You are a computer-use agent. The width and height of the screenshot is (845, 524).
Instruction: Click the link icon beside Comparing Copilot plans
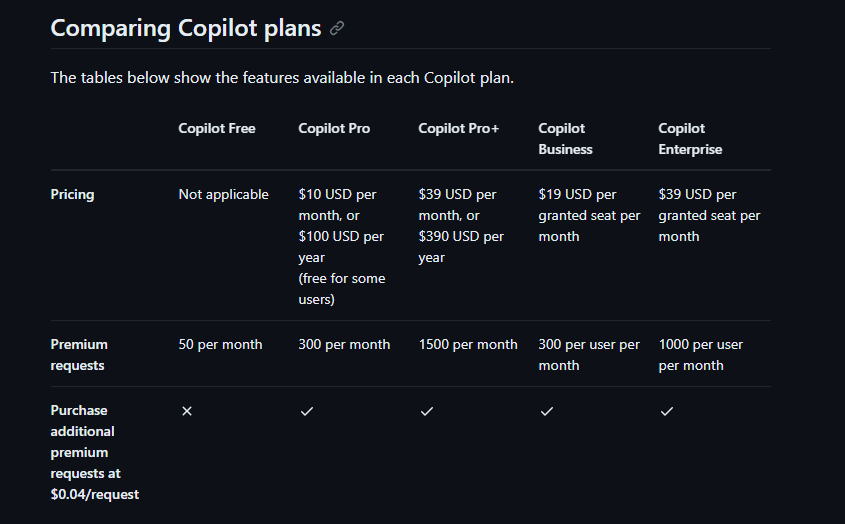337,28
